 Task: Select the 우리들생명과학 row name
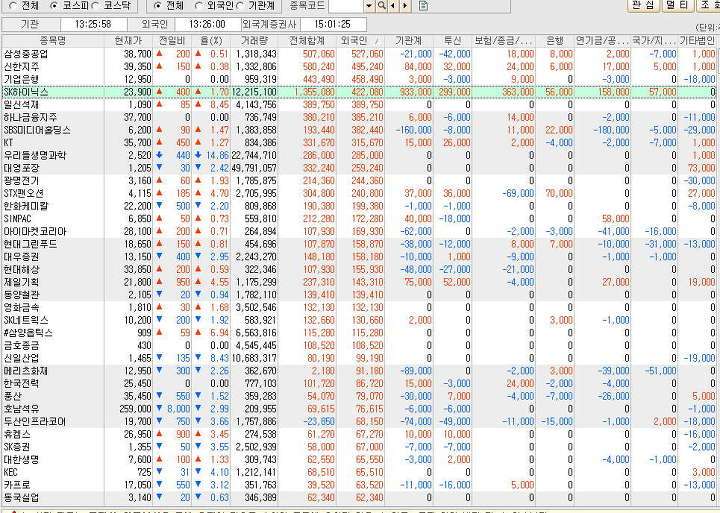(34, 155)
